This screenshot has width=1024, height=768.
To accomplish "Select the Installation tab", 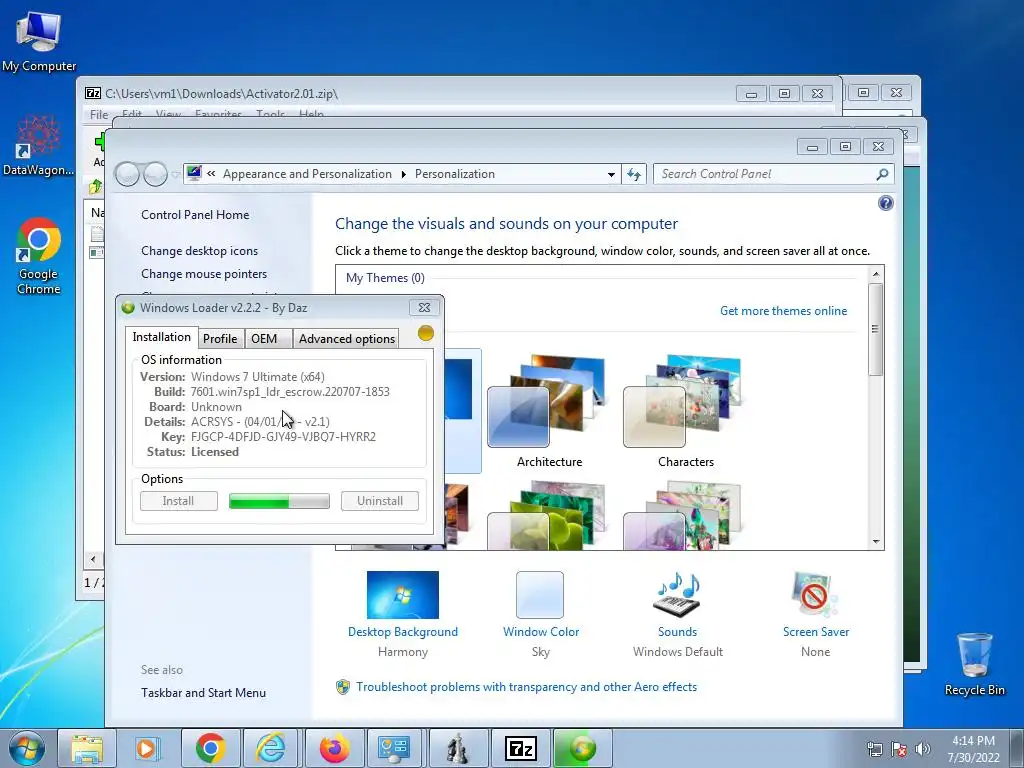I will 161,337.
